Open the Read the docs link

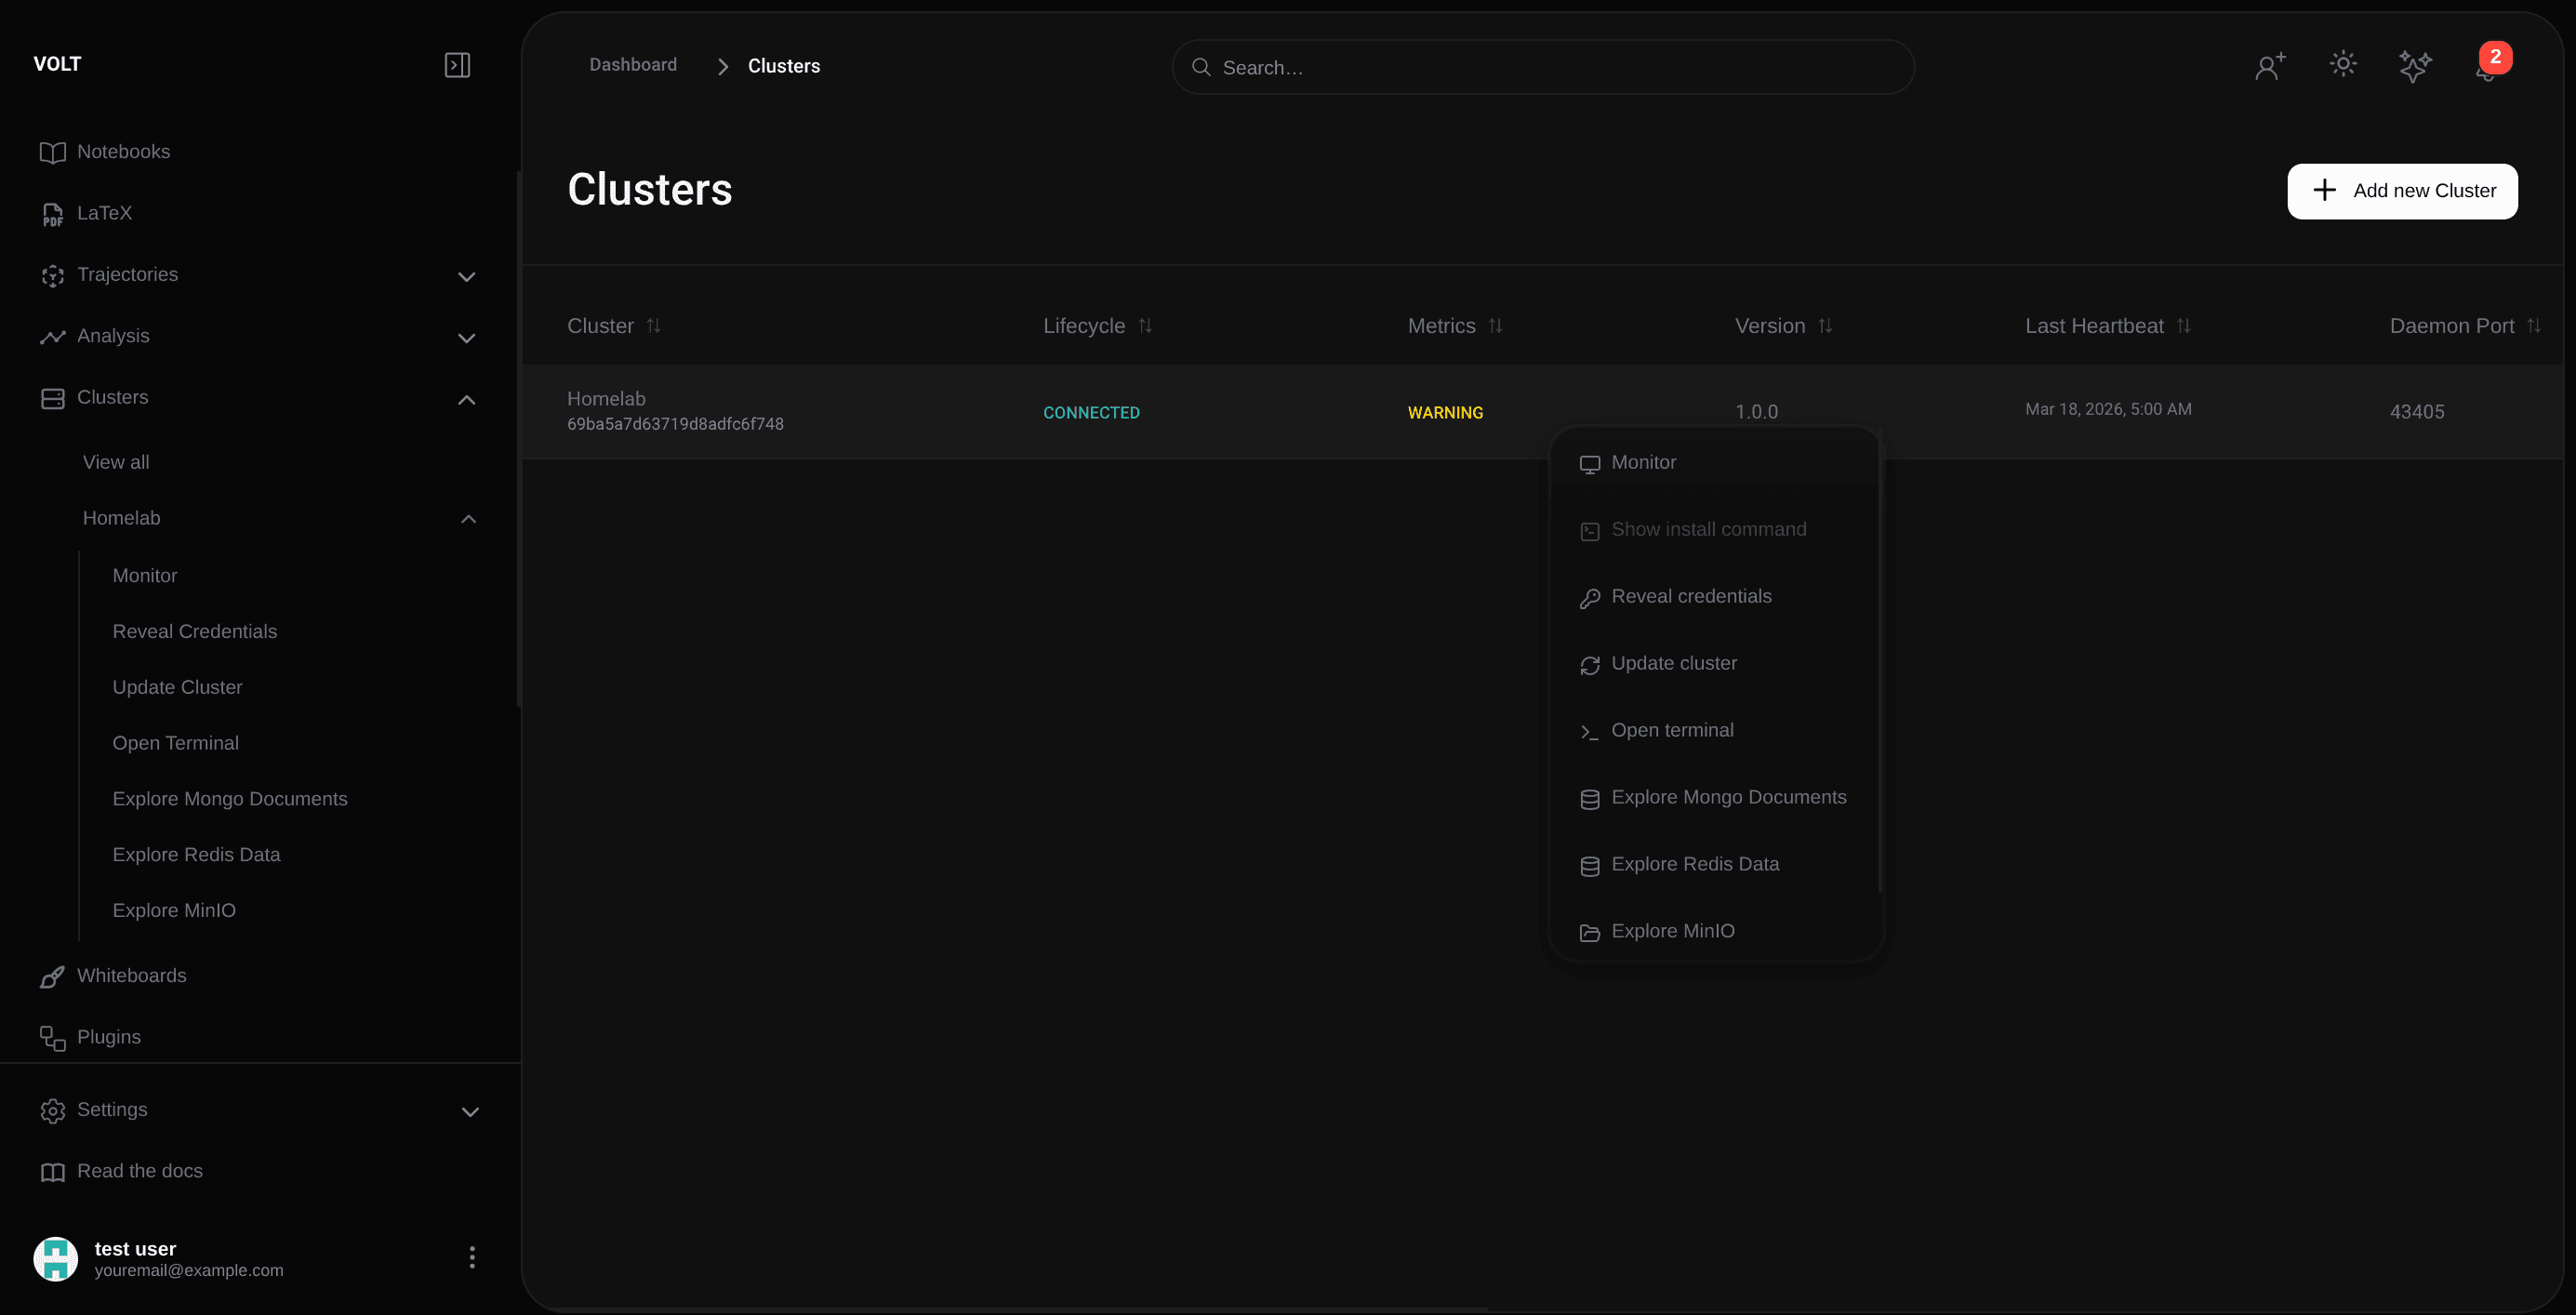coord(140,1170)
